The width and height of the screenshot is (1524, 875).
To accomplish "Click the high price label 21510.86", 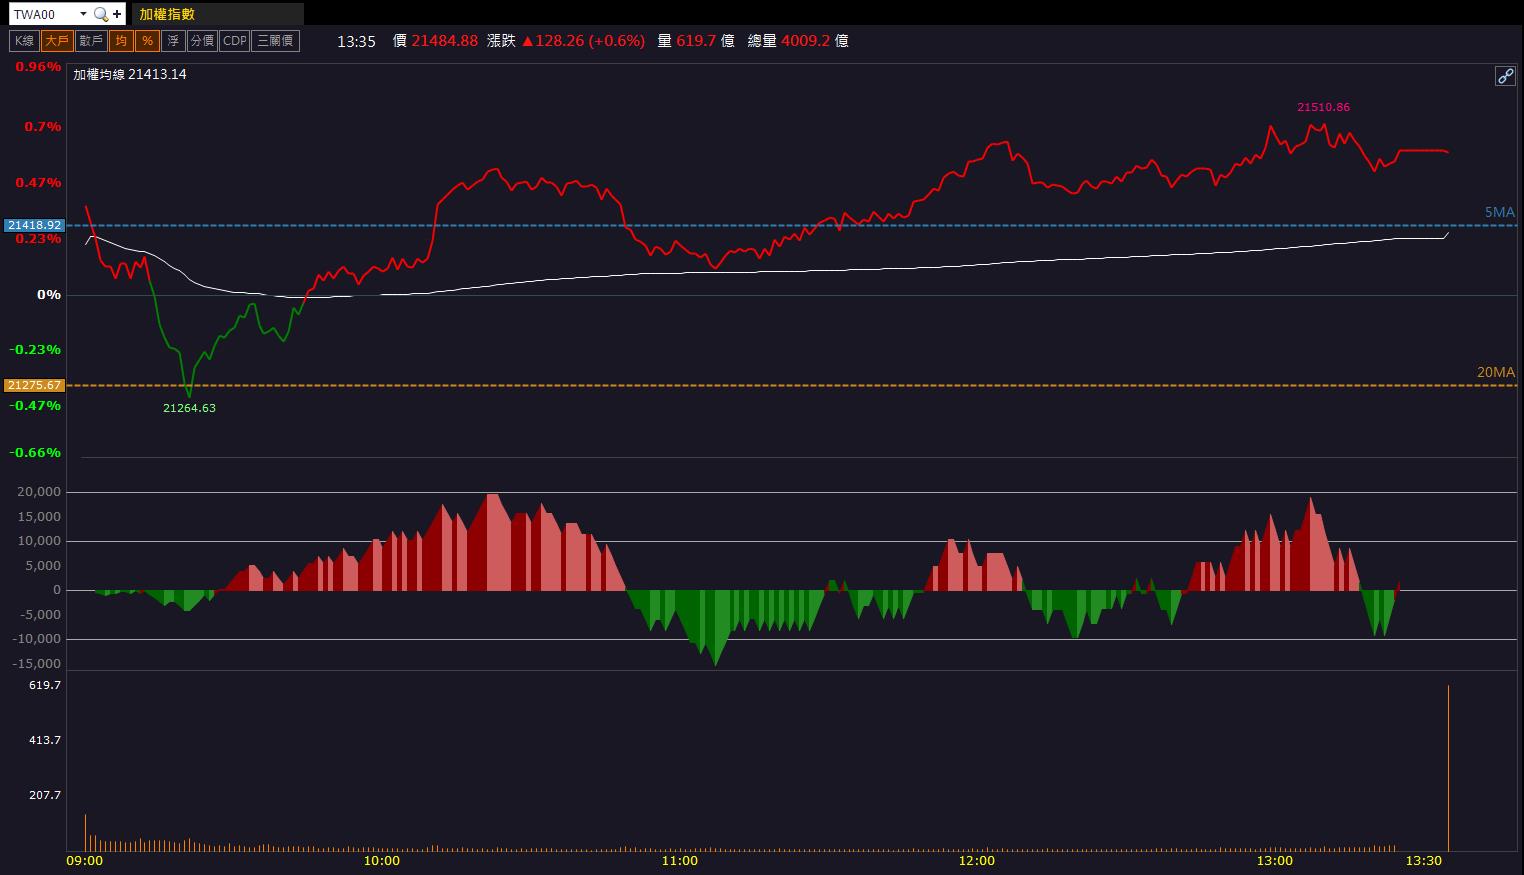I will [1323, 107].
